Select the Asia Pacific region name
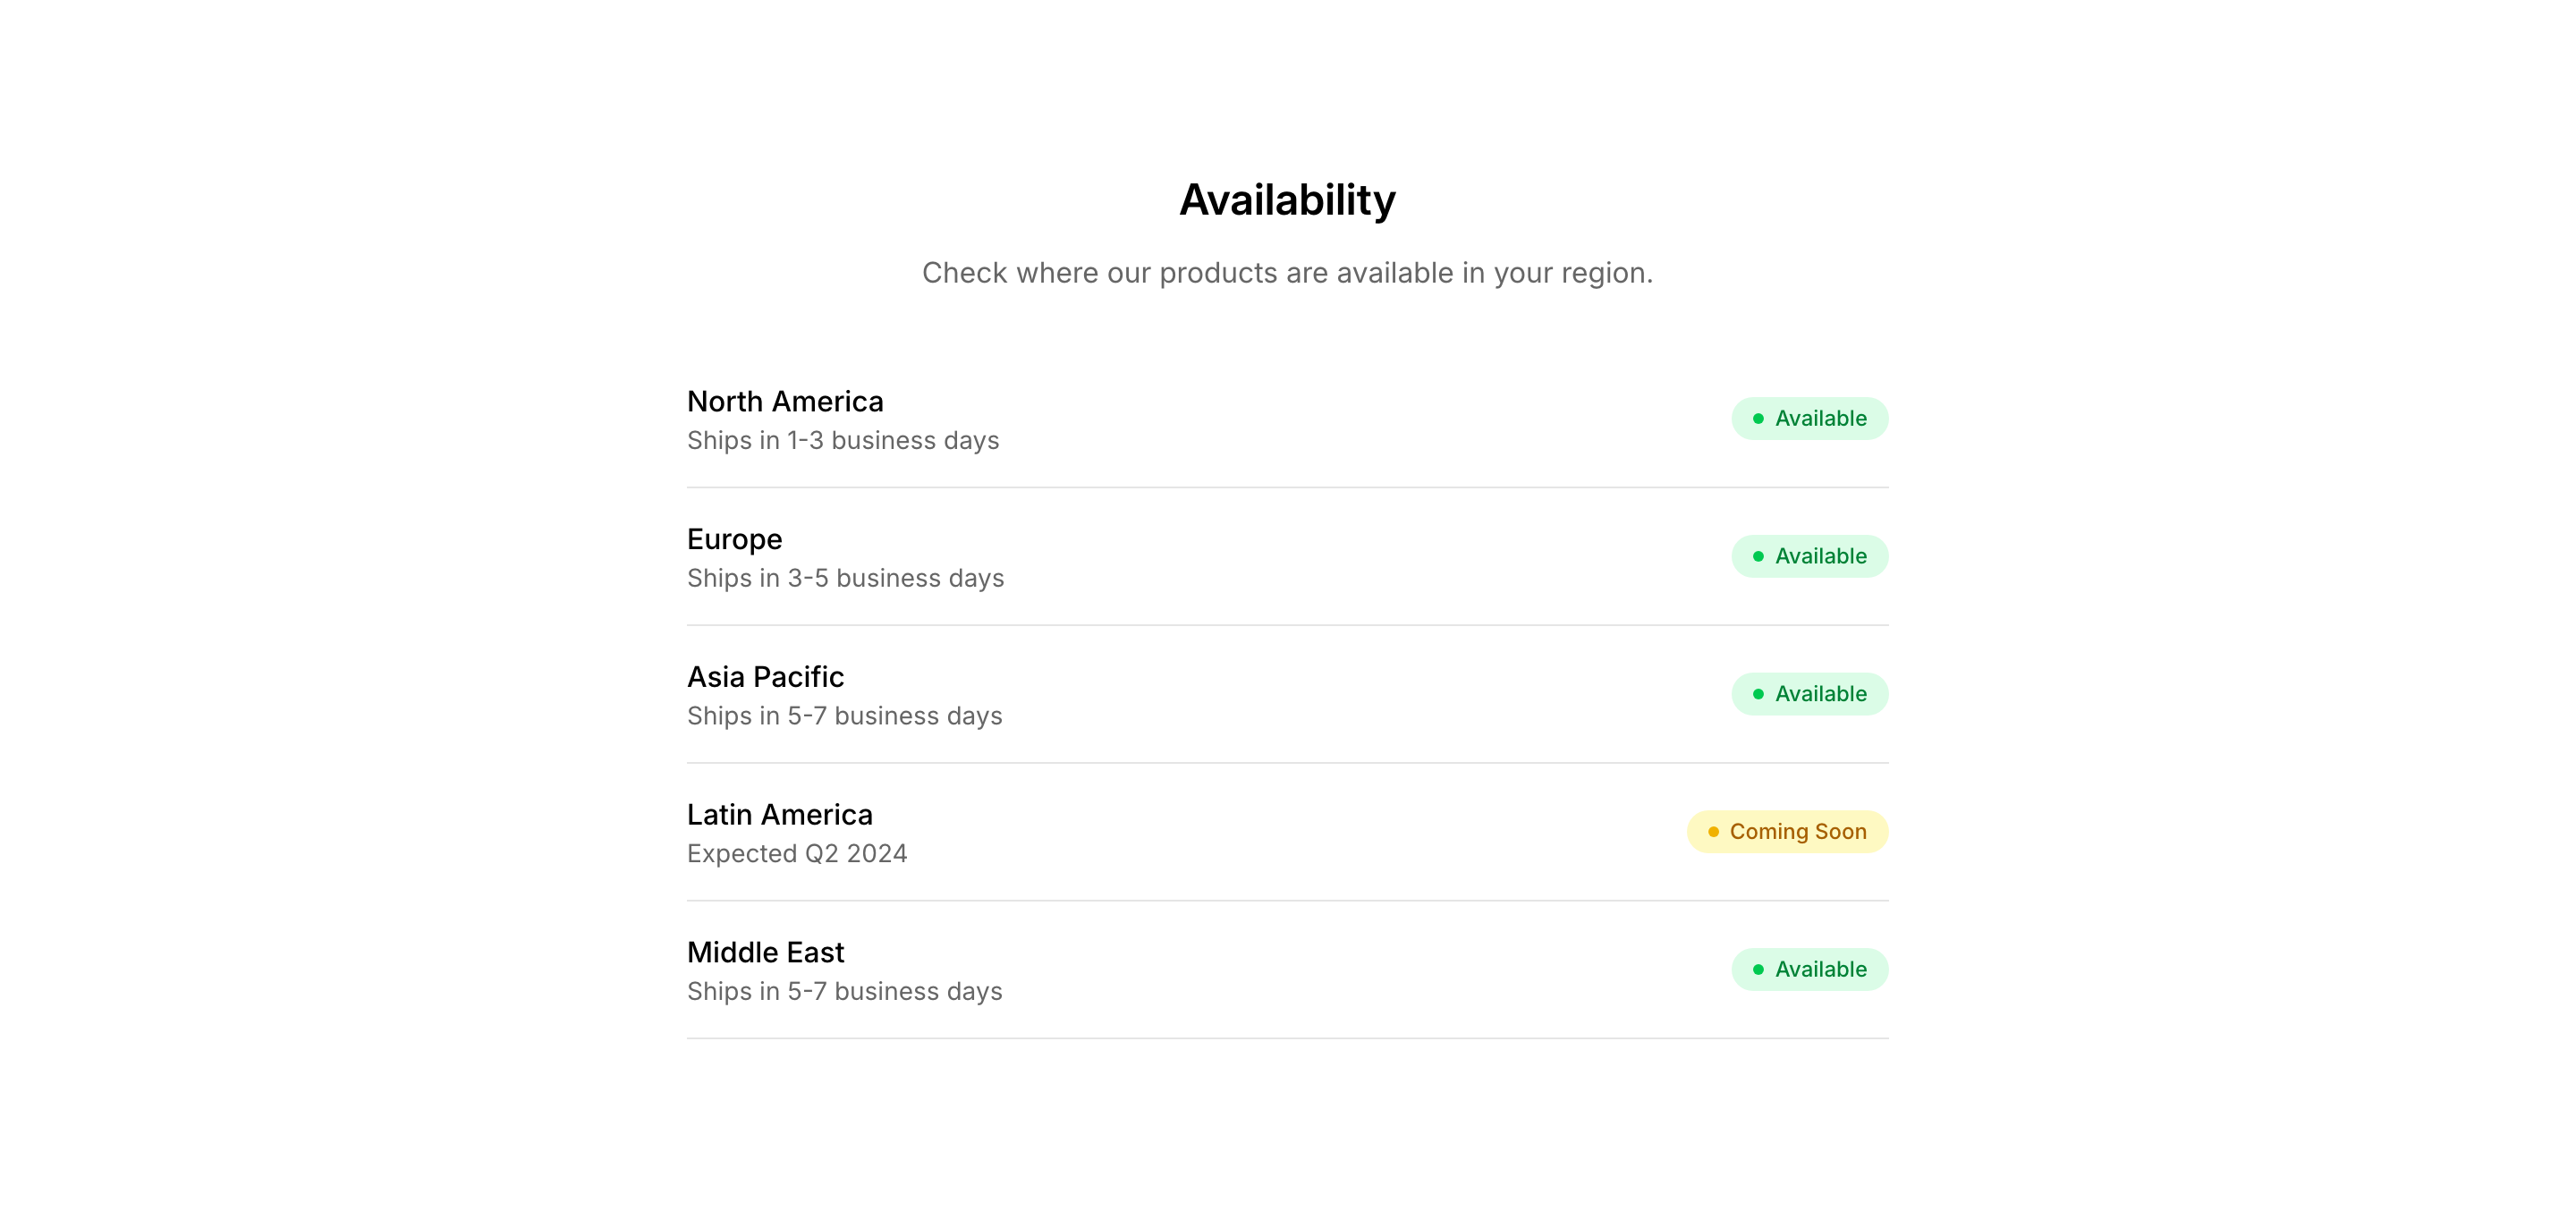2576x1211 pixels. tap(765, 677)
